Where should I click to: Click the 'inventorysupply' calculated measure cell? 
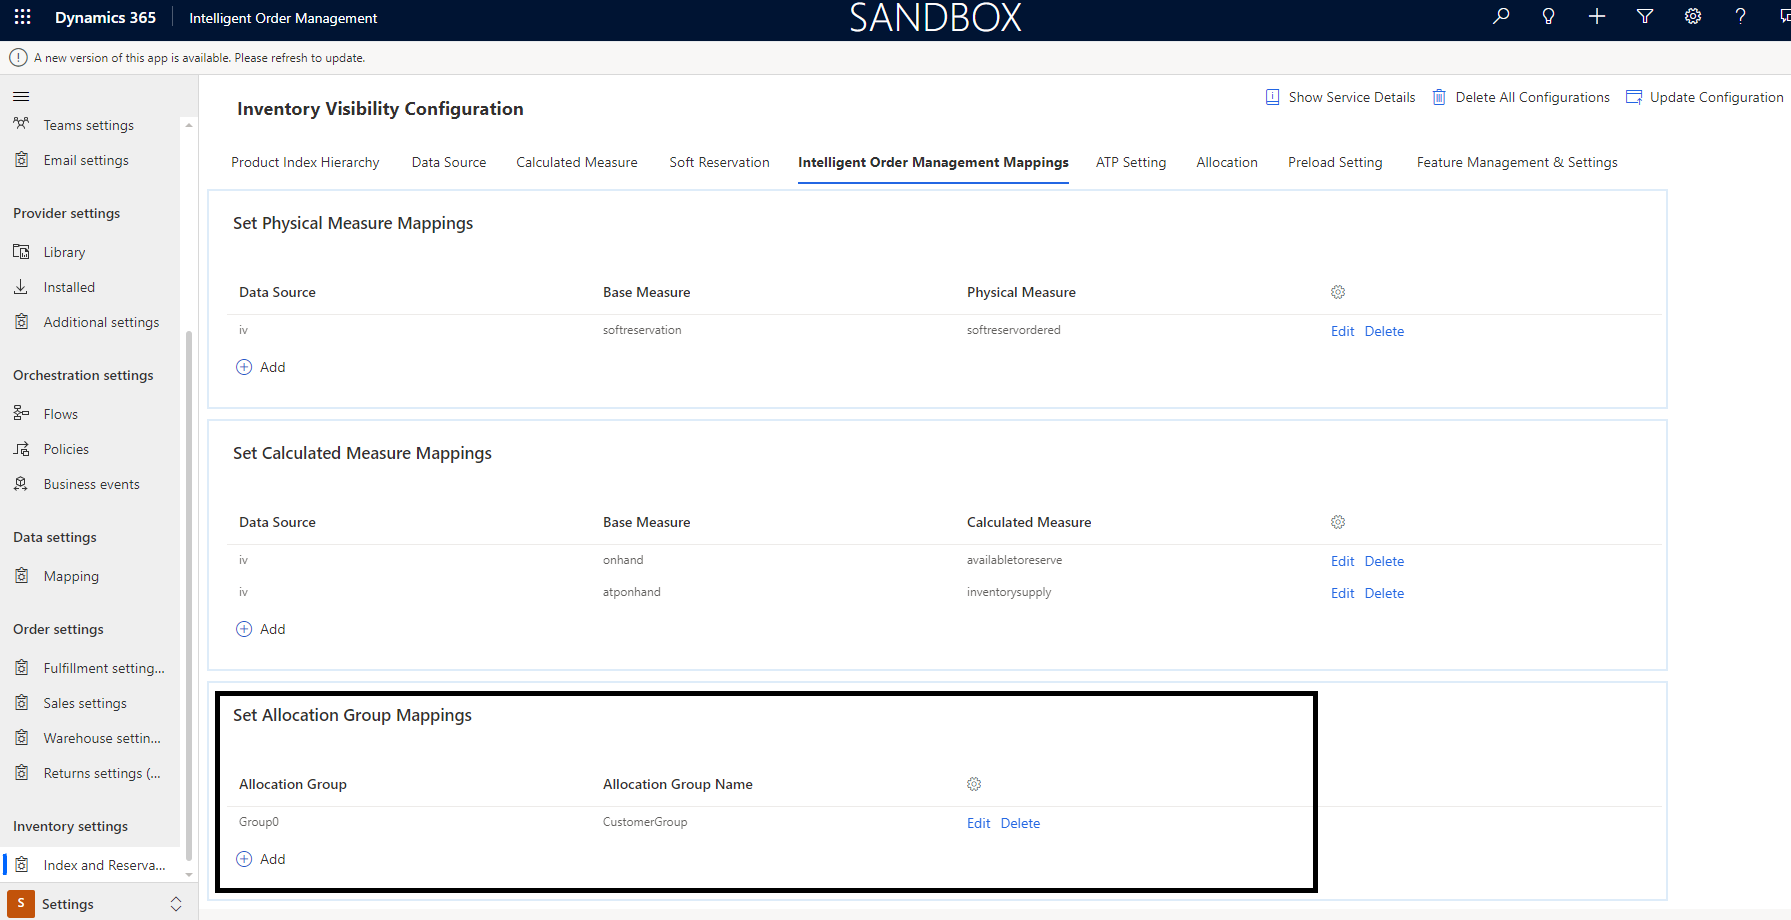(x=1008, y=592)
